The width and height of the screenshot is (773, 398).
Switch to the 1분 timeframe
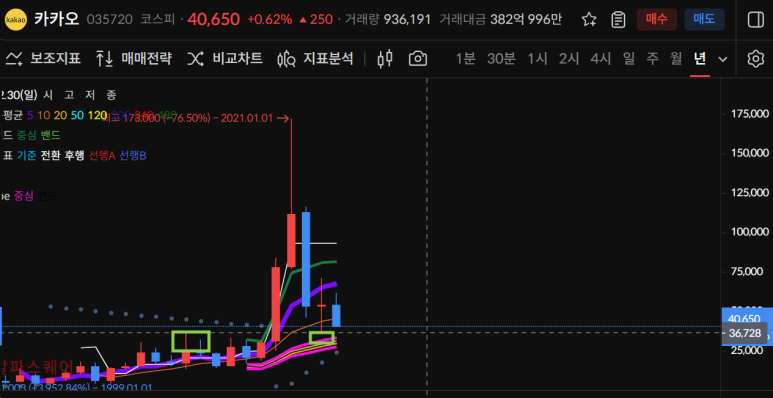pyautogui.click(x=465, y=59)
